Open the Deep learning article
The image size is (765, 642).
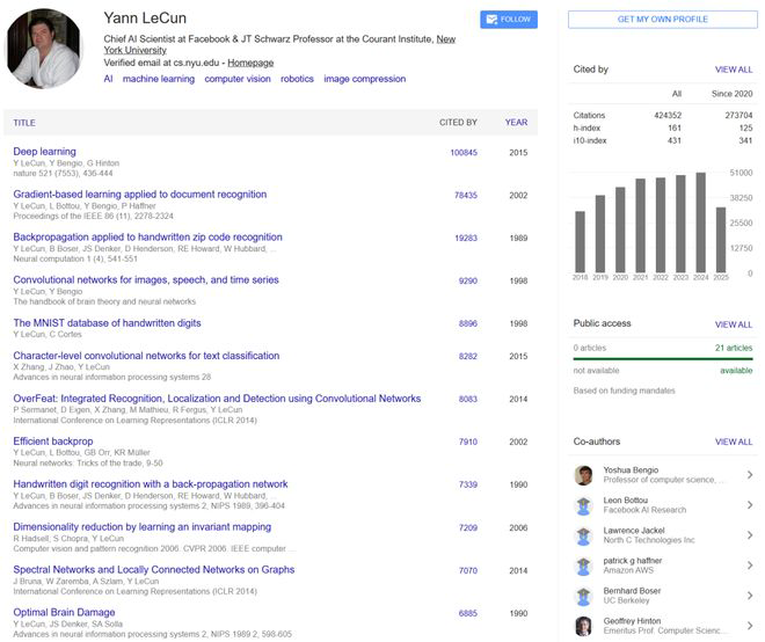[44, 152]
